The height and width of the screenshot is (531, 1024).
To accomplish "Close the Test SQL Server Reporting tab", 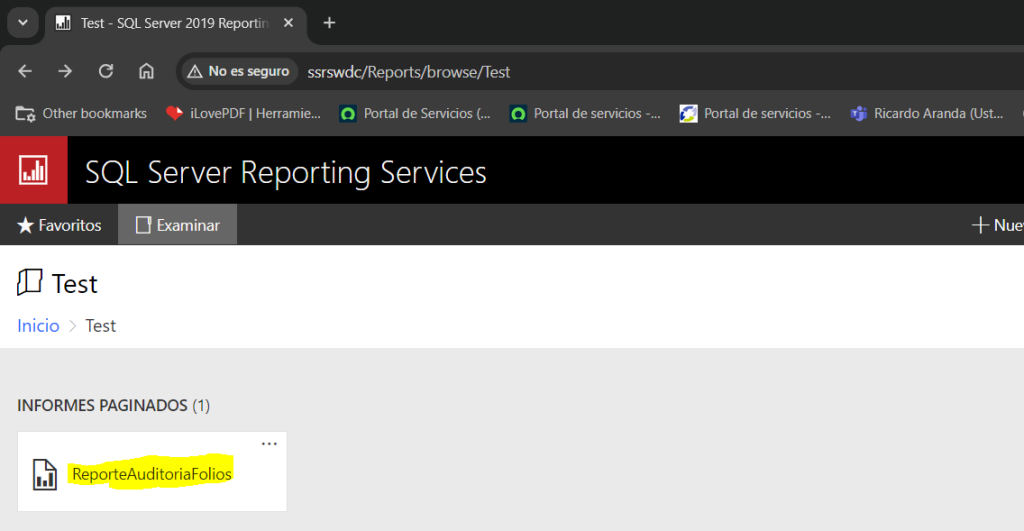I will [x=288, y=23].
